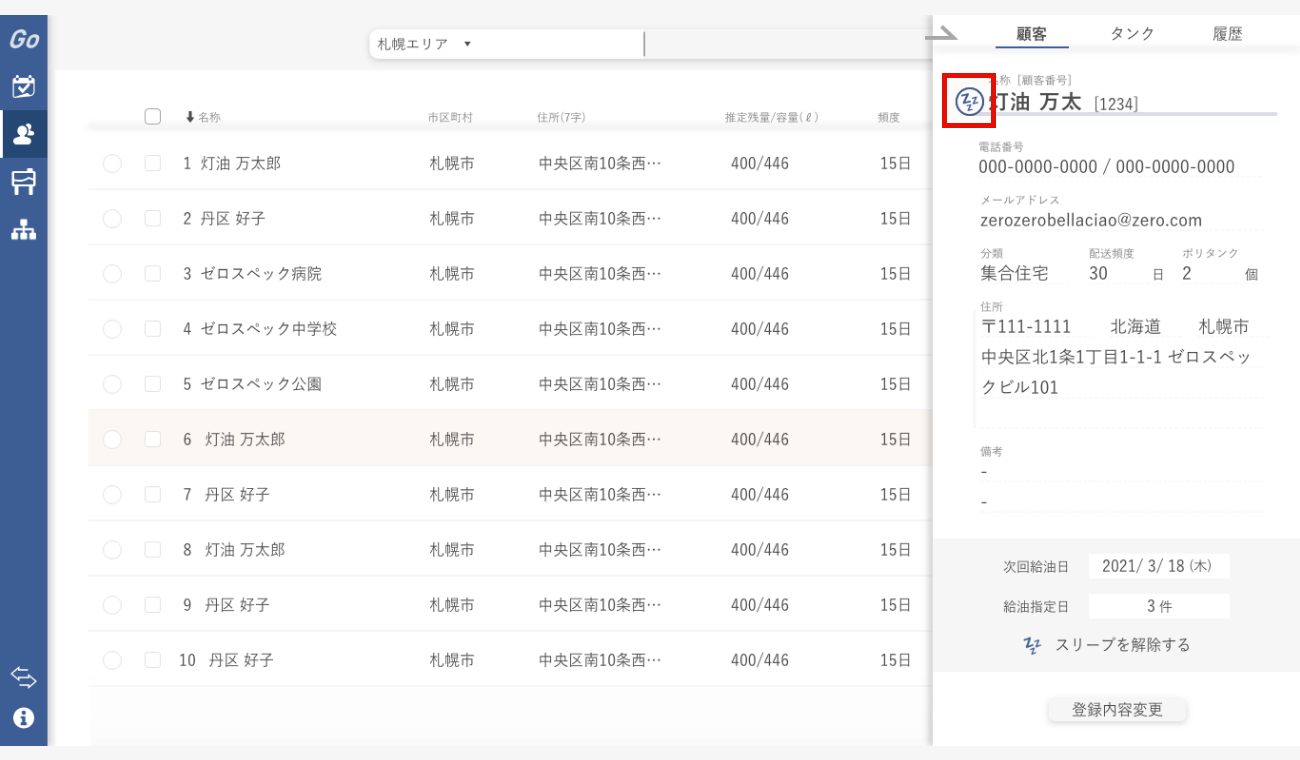
Task: Click address 中央区南10条西… in row 9
Action: point(600,605)
